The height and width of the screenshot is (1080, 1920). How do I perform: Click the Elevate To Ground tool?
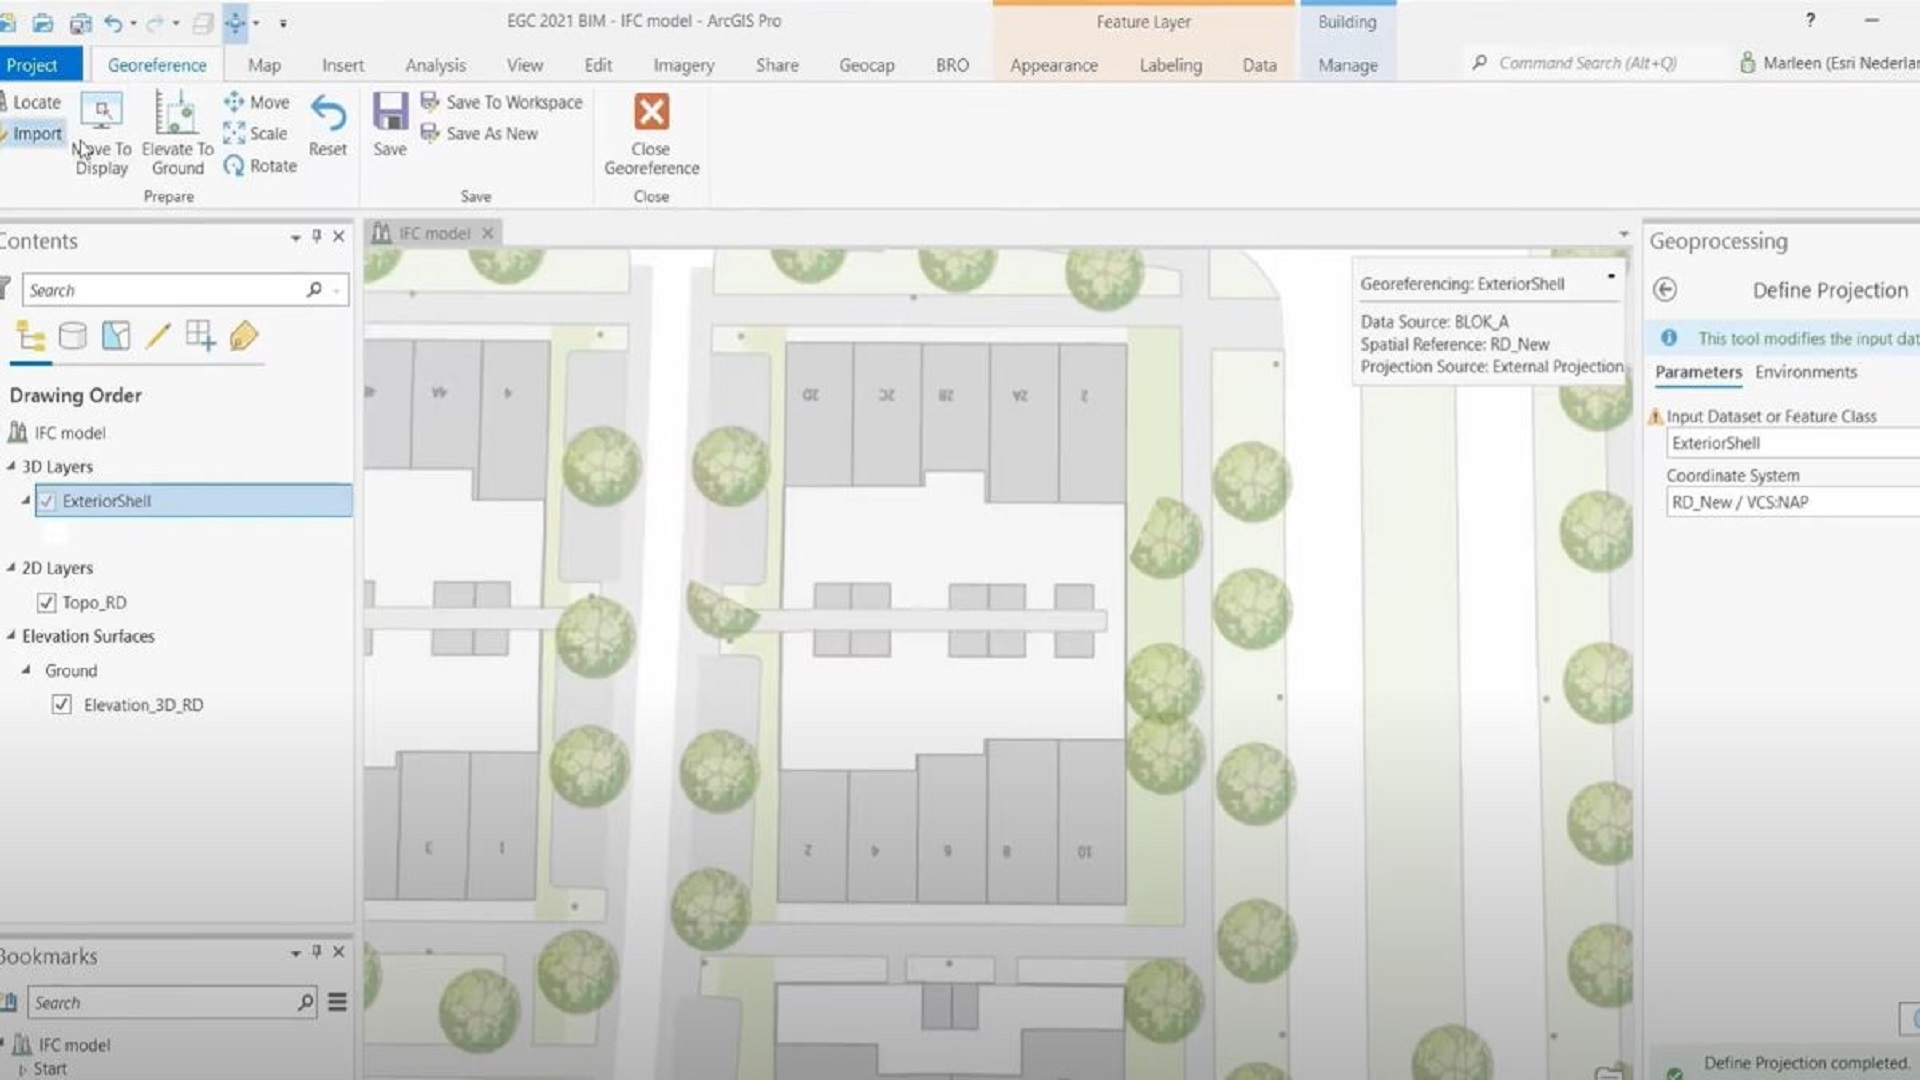176,112
